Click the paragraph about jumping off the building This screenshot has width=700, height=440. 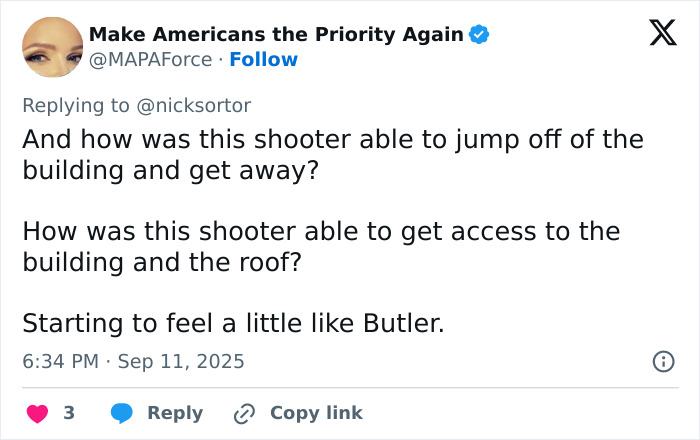332,154
